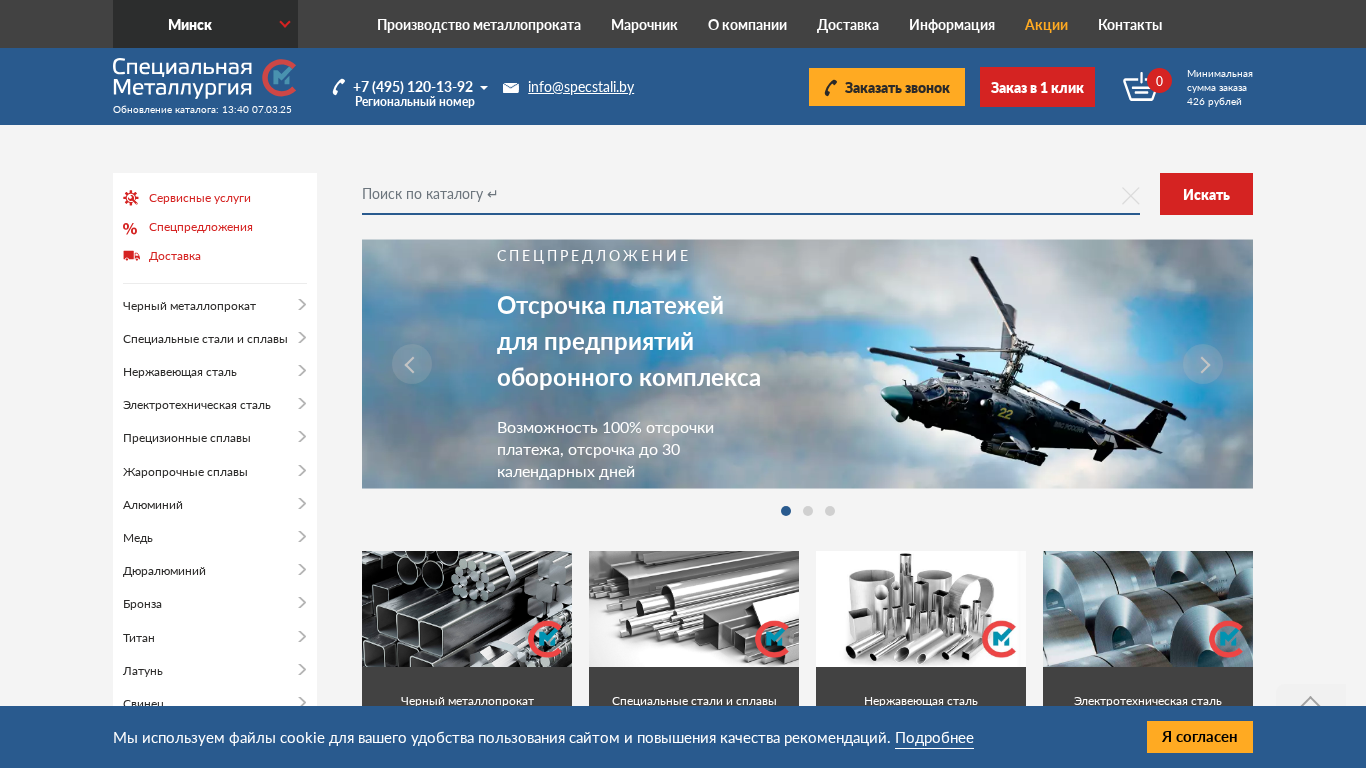Image resolution: width=1366 pixels, height=768 pixels.
Task: Expand Прецизионные сплавы category chevron
Action: coord(302,437)
